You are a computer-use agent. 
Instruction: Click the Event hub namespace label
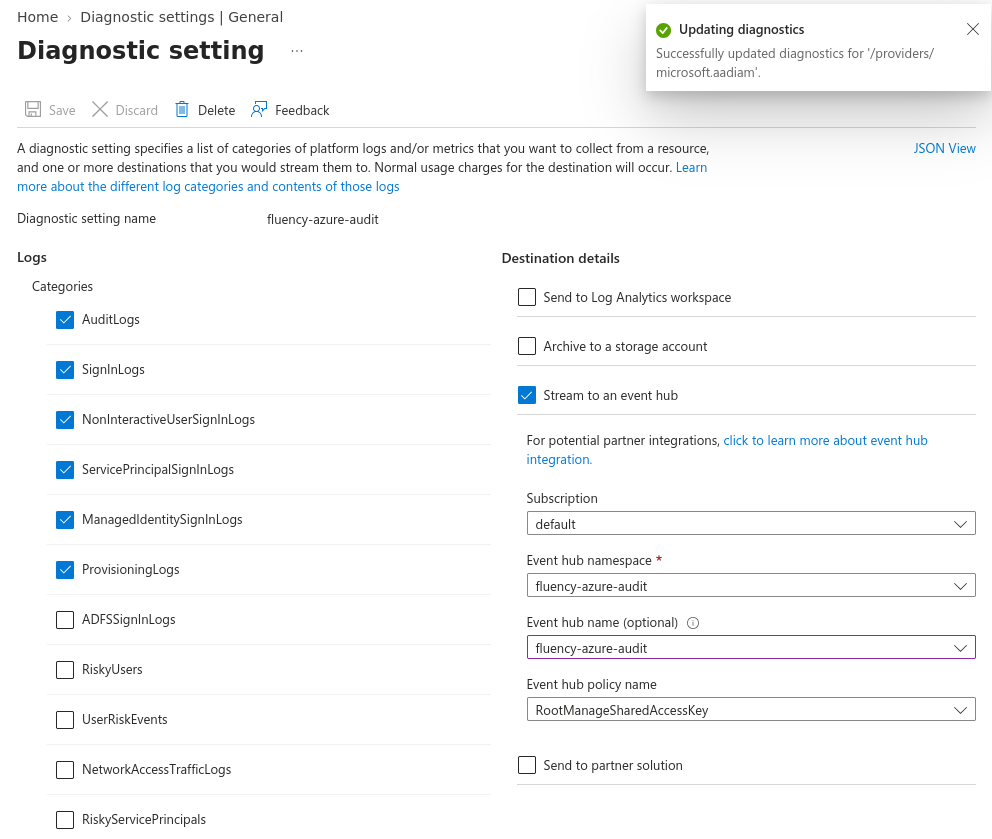pyautogui.click(x=589, y=561)
